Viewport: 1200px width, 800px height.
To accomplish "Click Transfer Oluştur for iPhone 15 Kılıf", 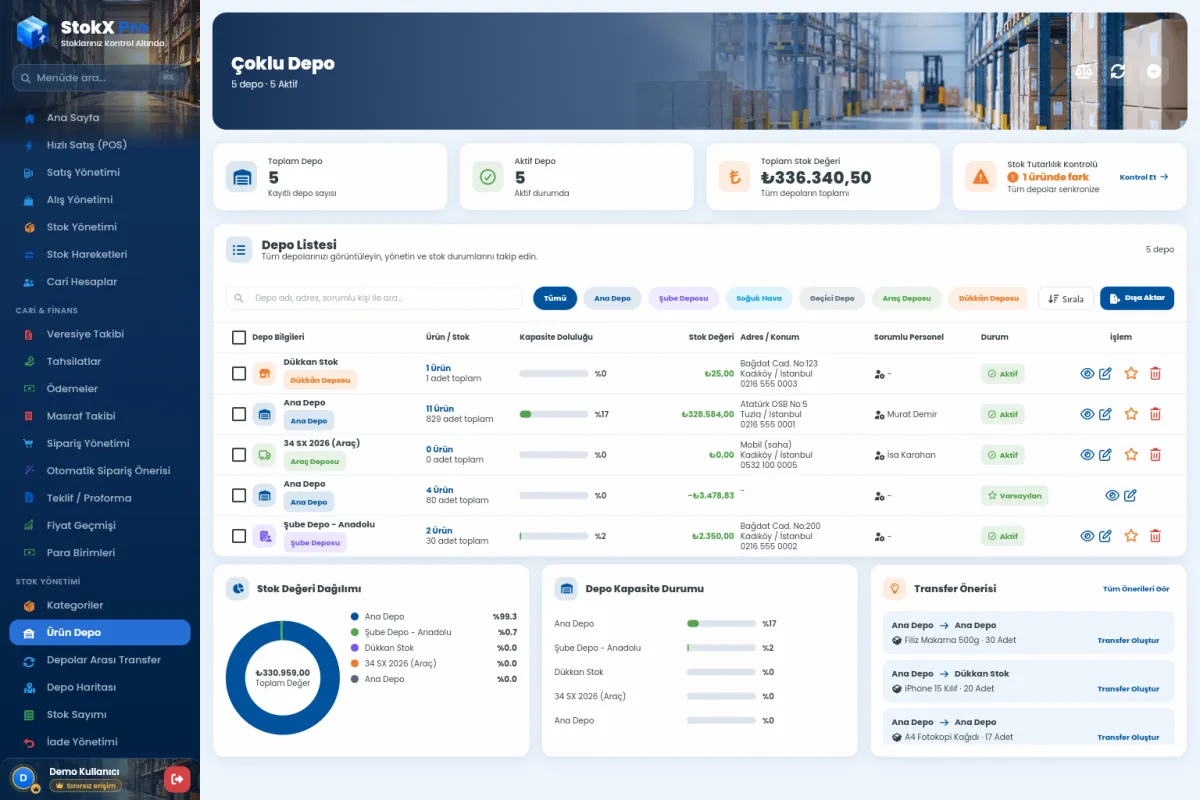I will [1128, 689].
